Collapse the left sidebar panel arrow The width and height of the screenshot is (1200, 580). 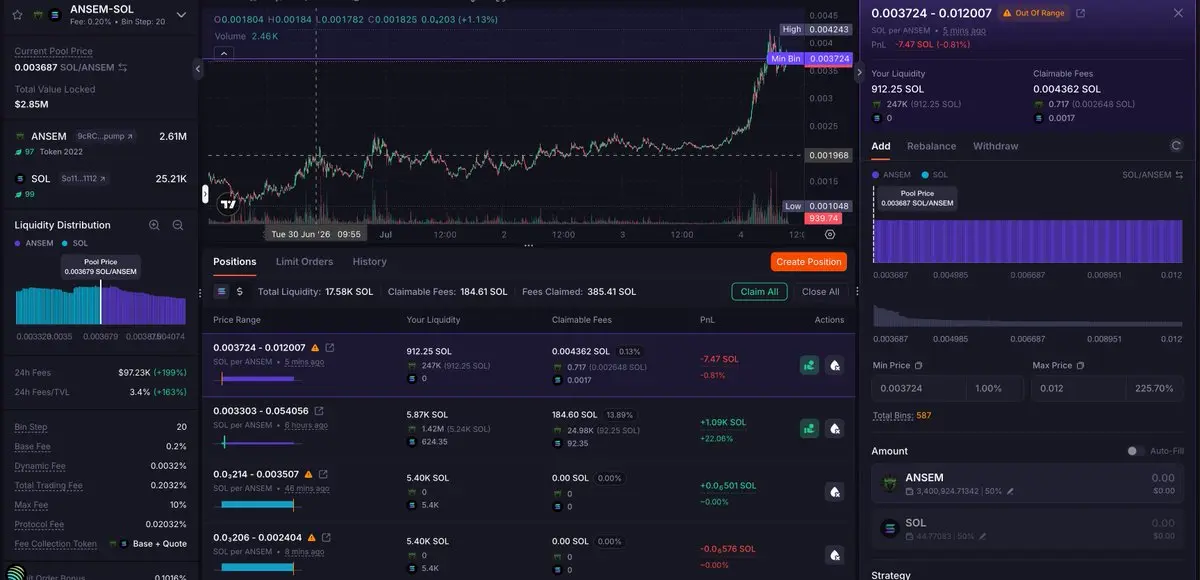point(198,69)
